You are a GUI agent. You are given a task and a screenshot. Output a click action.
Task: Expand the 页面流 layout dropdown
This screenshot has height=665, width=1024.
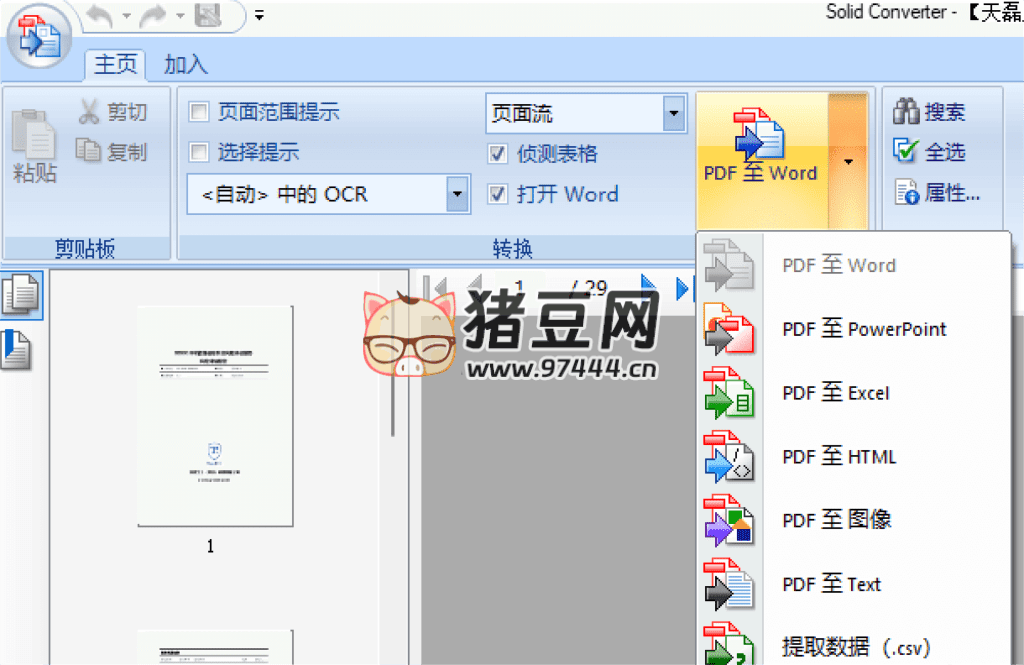click(x=674, y=114)
